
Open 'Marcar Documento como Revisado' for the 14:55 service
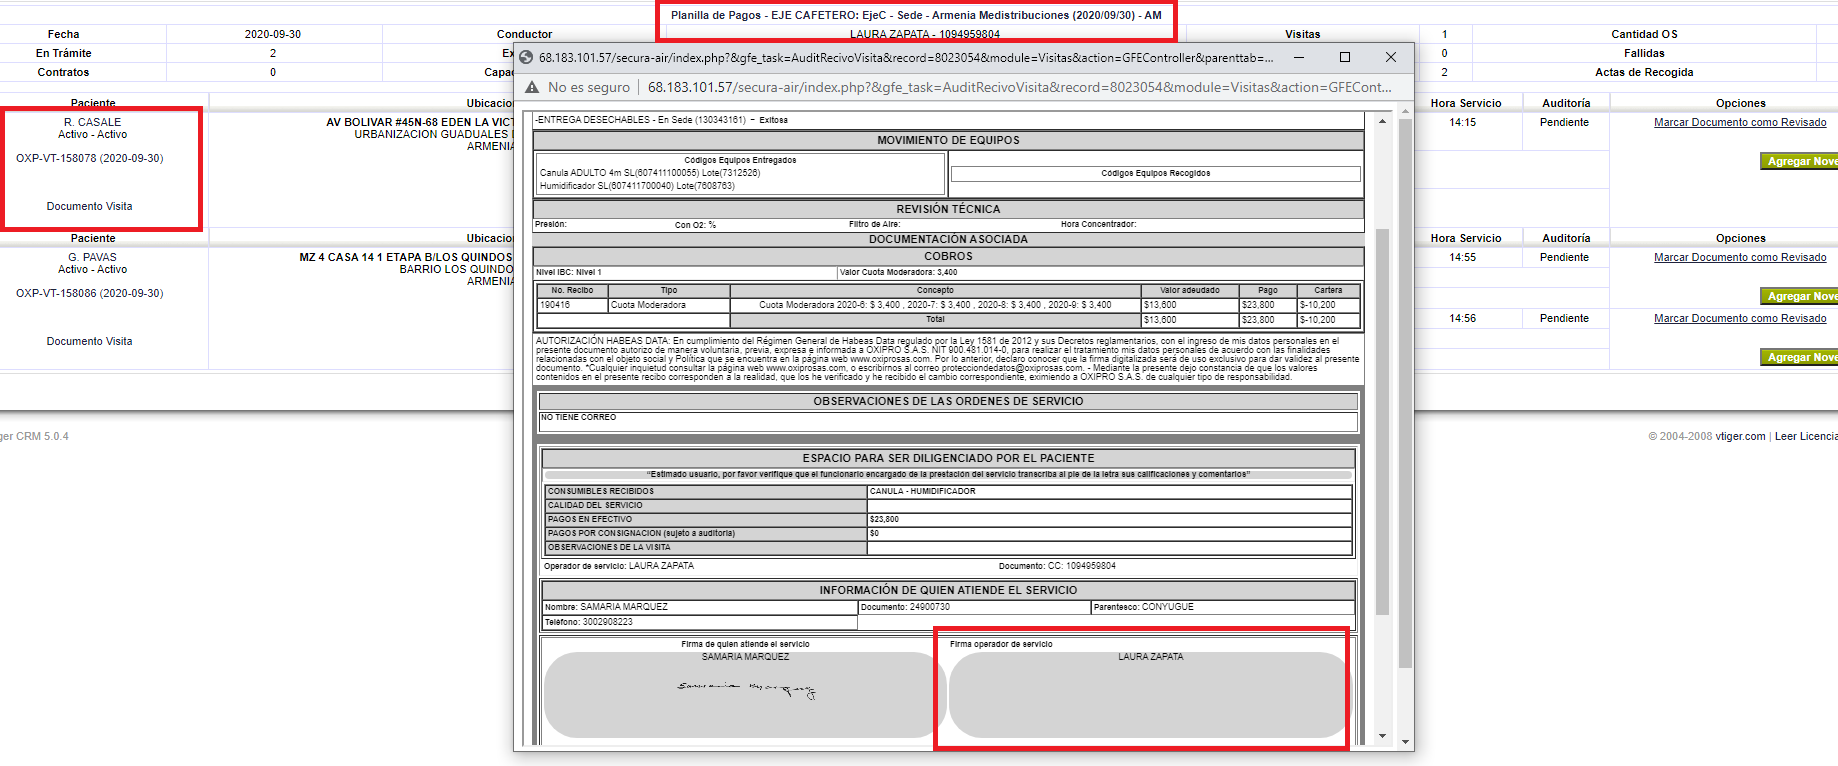point(1740,257)
